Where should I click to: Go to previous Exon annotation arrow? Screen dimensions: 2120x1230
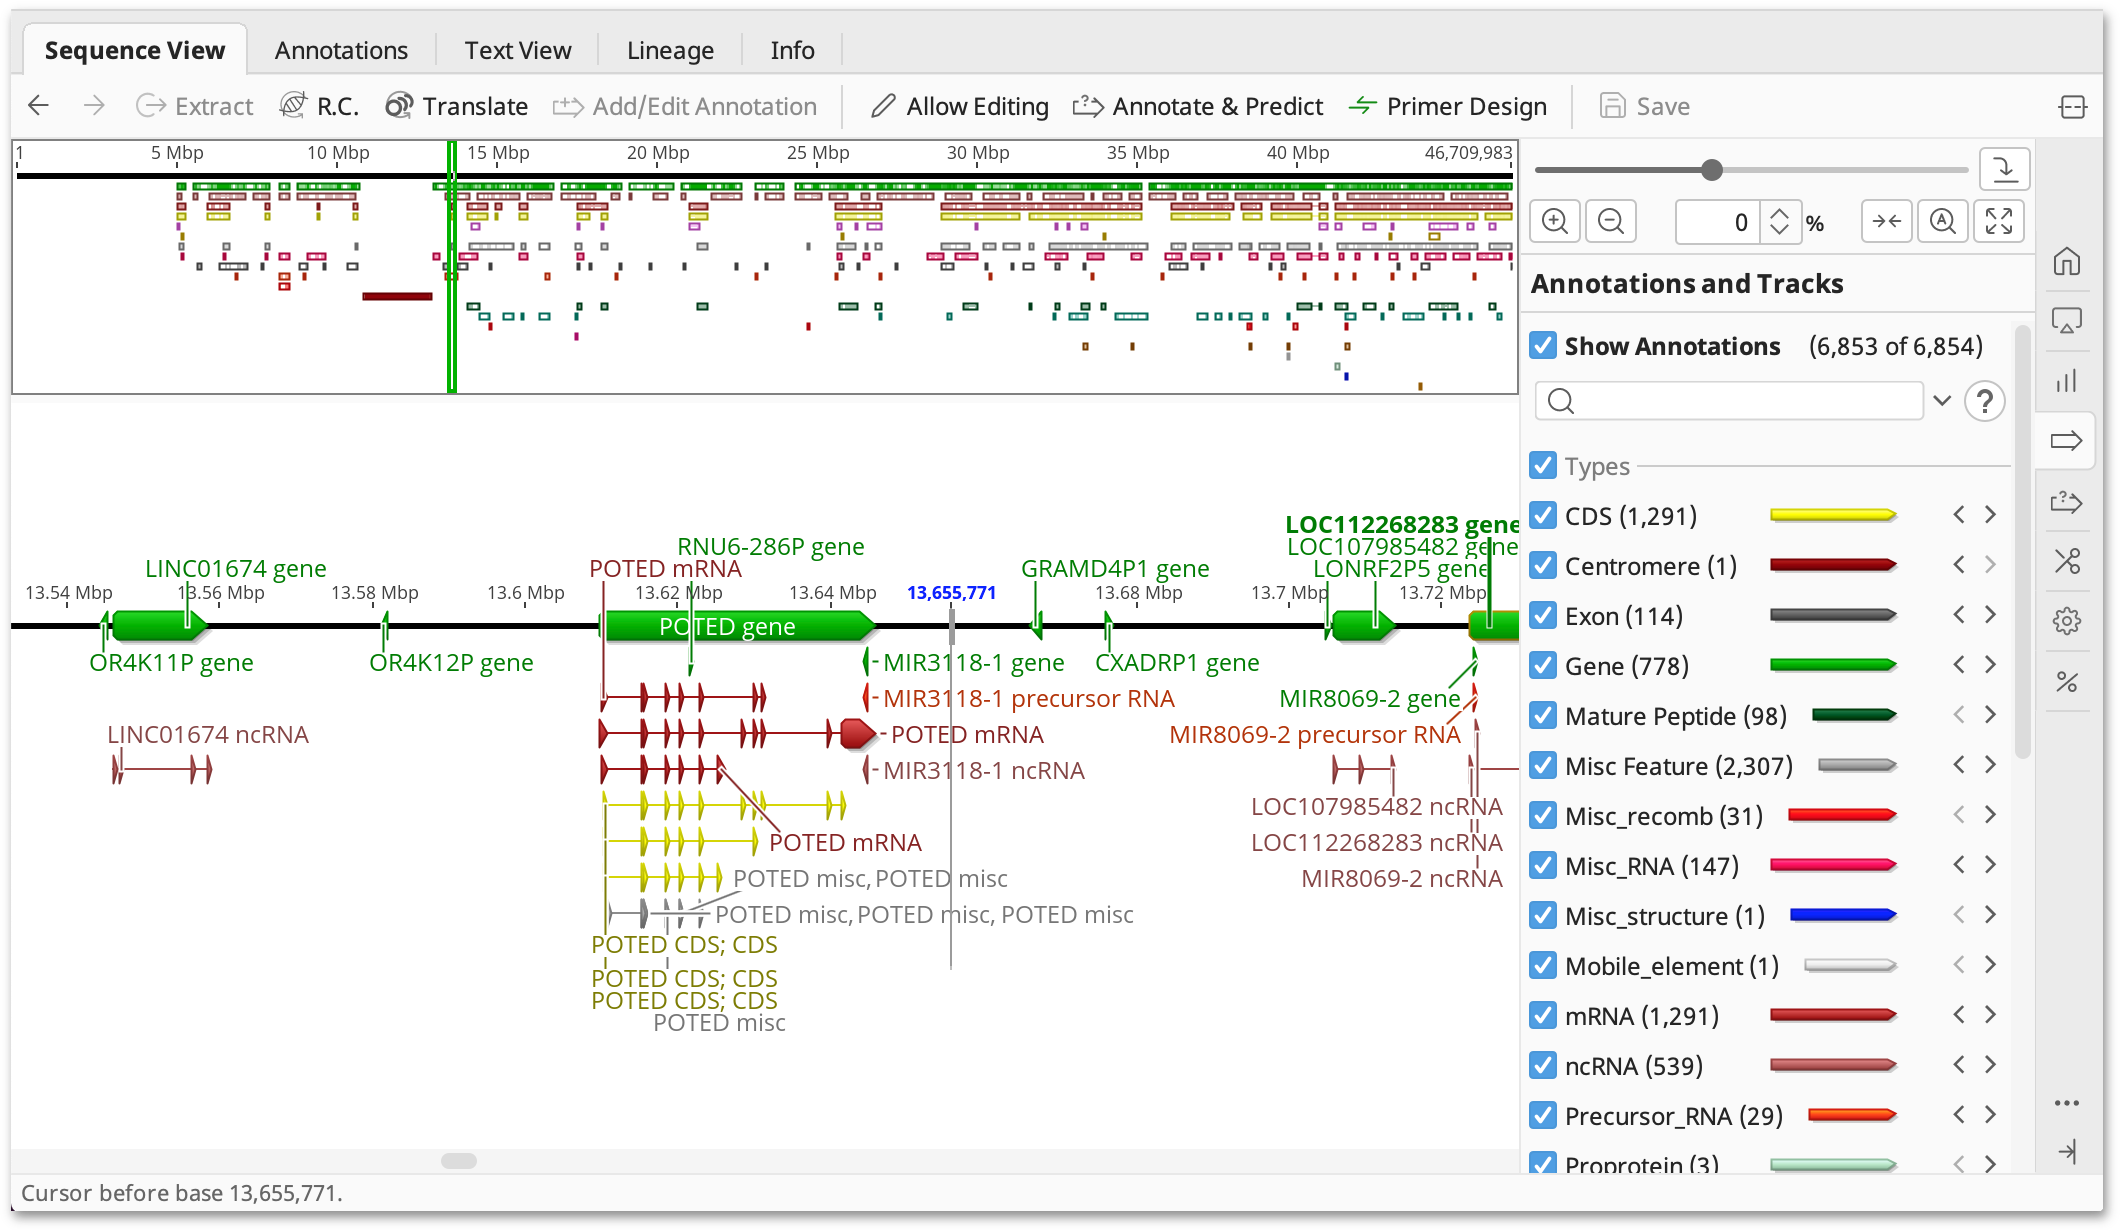[x=1958, y=615]
